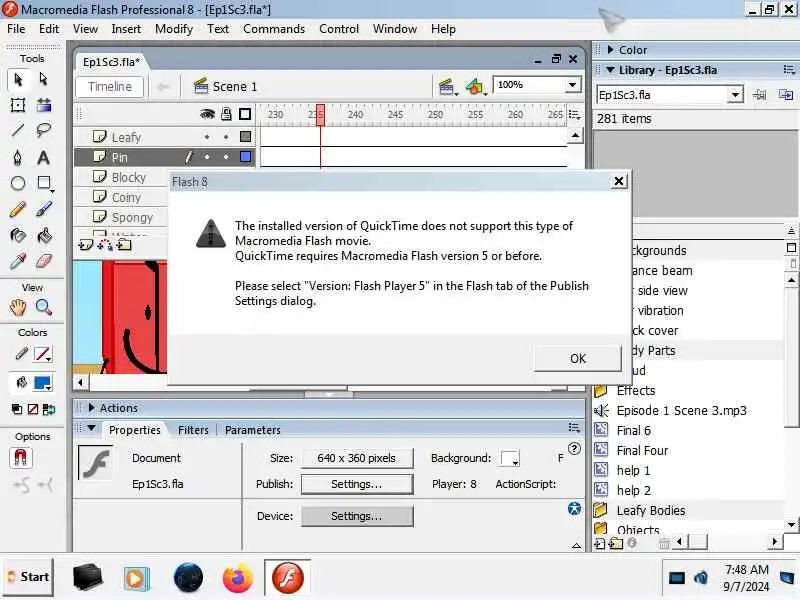
Task: Click the black and white colors icon
Action: pos(17,409)
